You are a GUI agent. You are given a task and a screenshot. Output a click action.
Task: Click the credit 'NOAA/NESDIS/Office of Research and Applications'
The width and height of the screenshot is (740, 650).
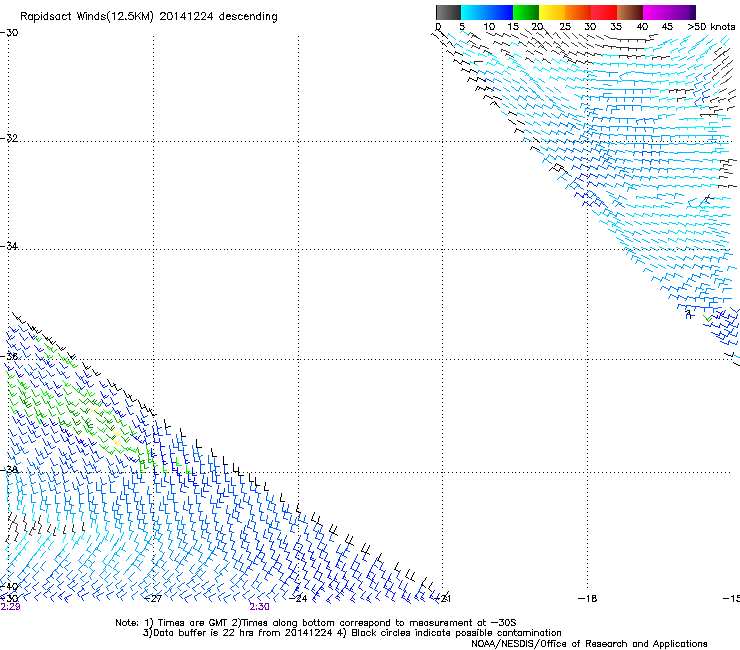click(x=589, y=644)
